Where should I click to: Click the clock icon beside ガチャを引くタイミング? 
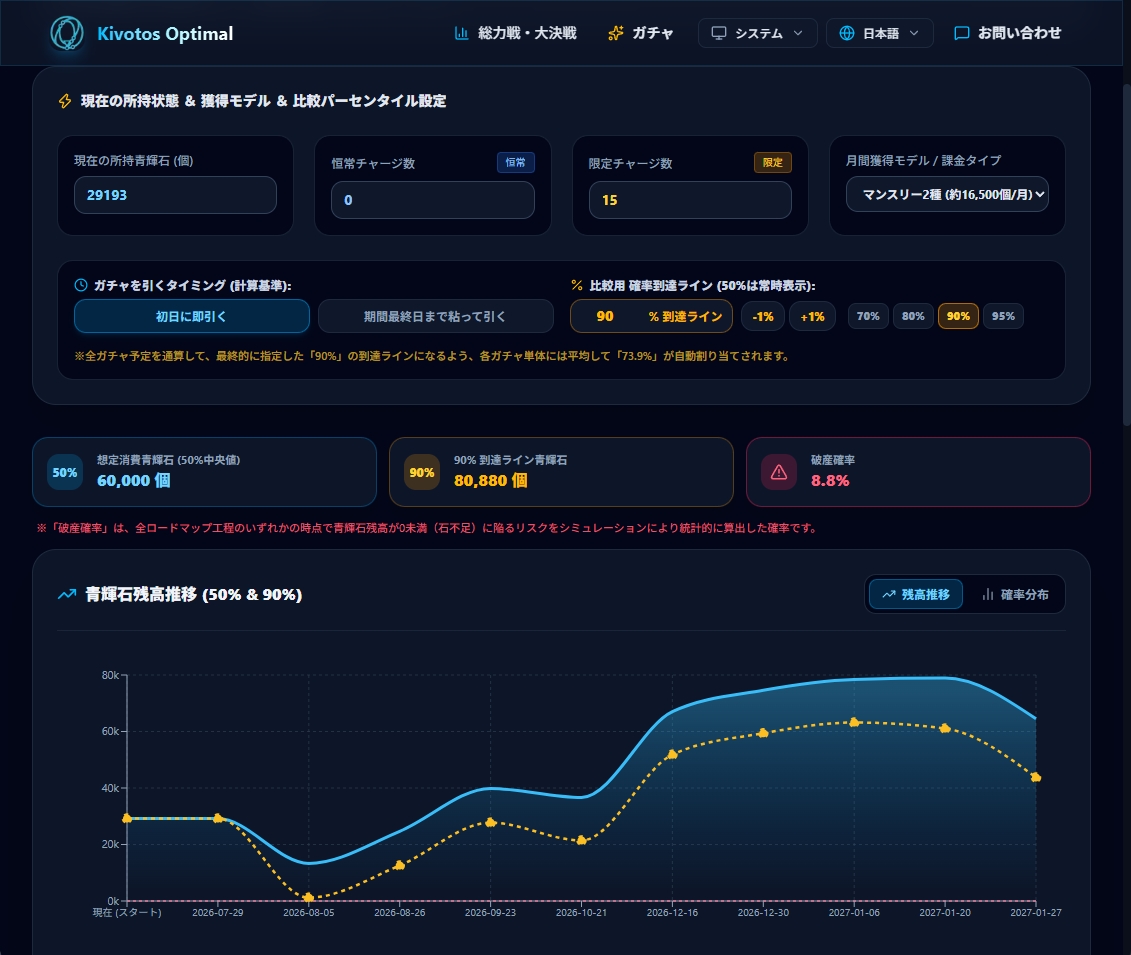pos(81,285)
